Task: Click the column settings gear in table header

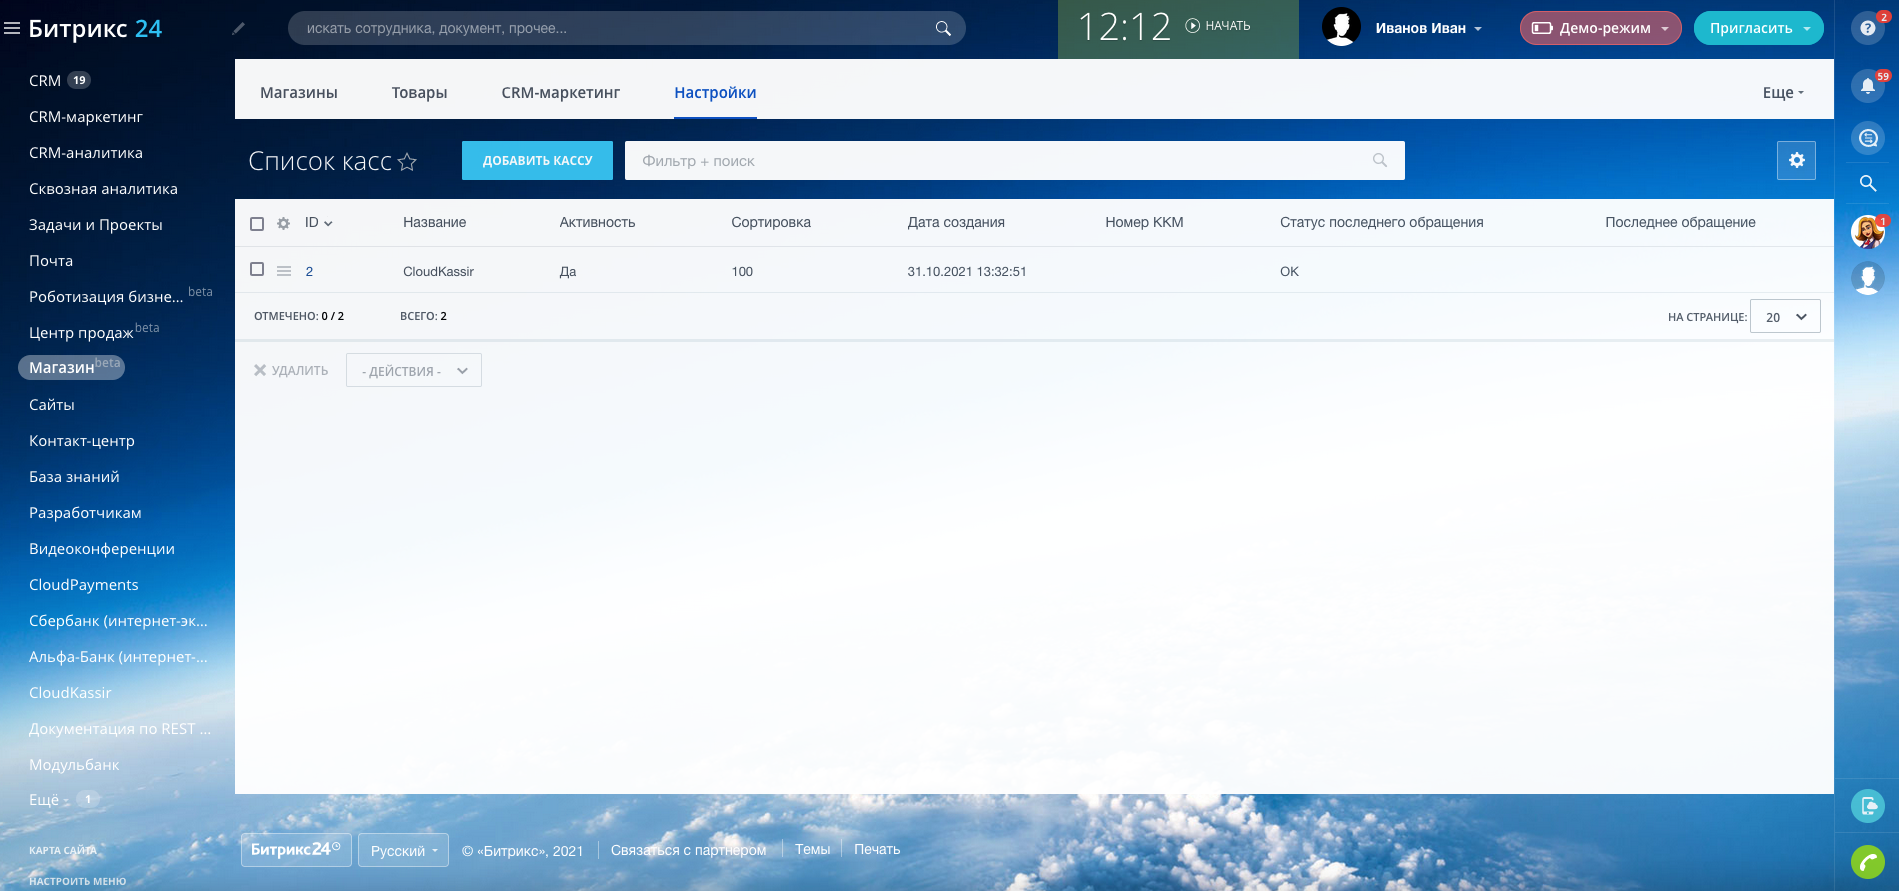Action: (284, 223)
